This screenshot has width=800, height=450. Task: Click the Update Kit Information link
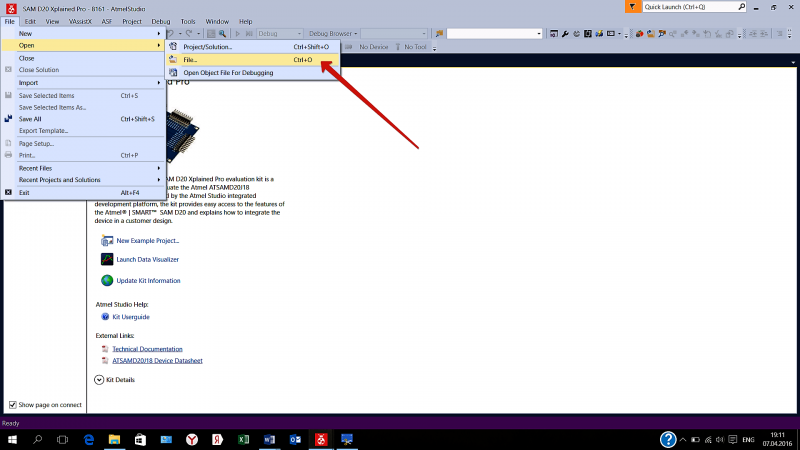[148, 281]
